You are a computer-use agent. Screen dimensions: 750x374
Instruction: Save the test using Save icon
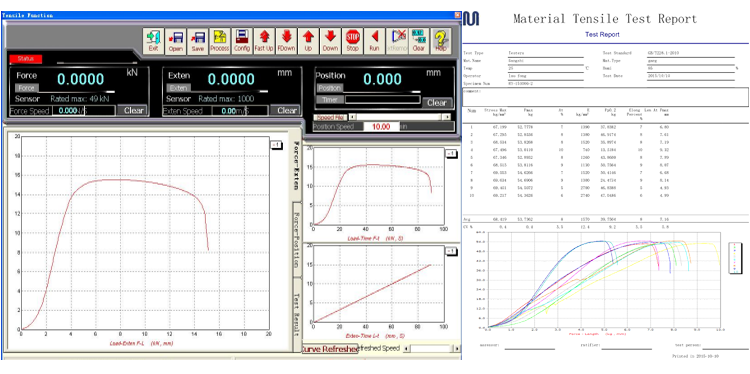tap(198, 41)
